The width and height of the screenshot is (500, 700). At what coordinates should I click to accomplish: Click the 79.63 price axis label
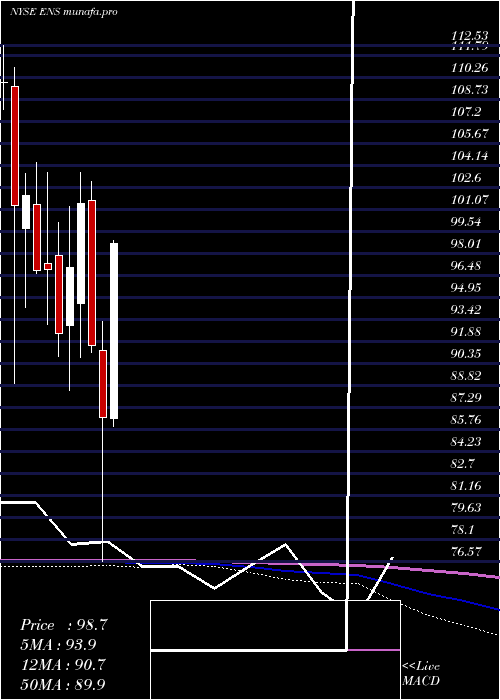(x=466, y=508)
